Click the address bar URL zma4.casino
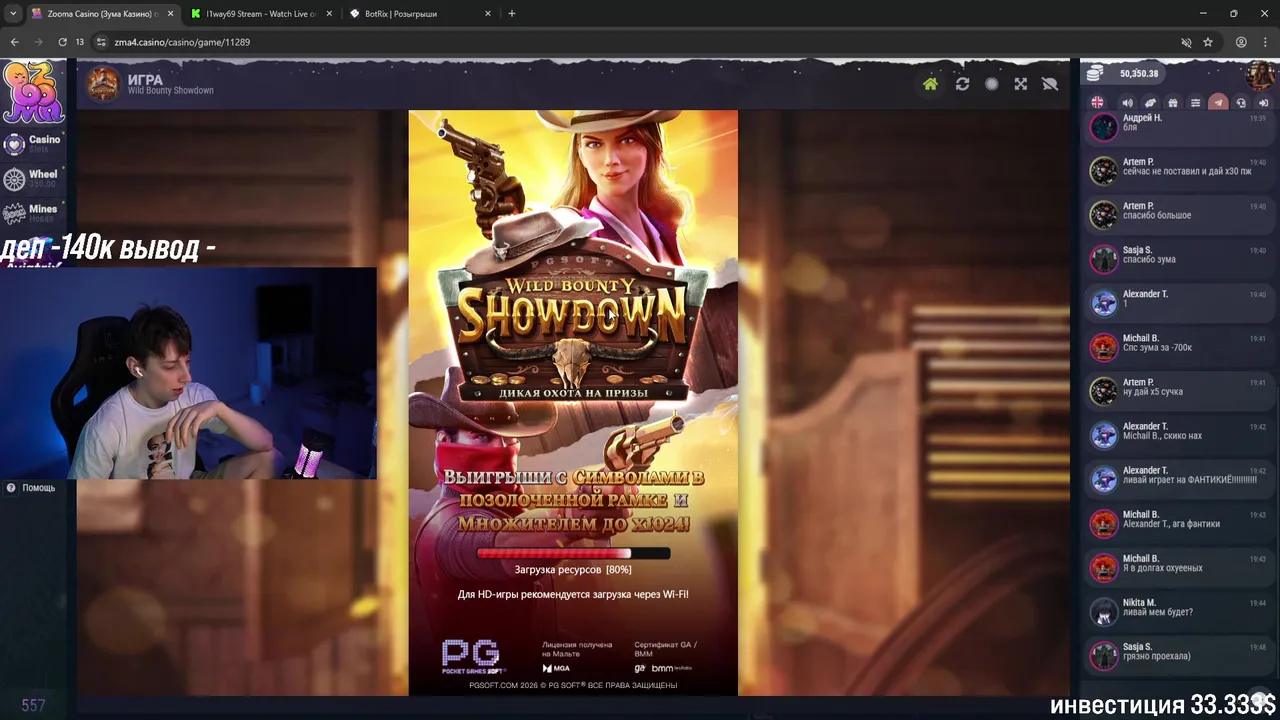1280x720 pixels. (x=182, y=42)
